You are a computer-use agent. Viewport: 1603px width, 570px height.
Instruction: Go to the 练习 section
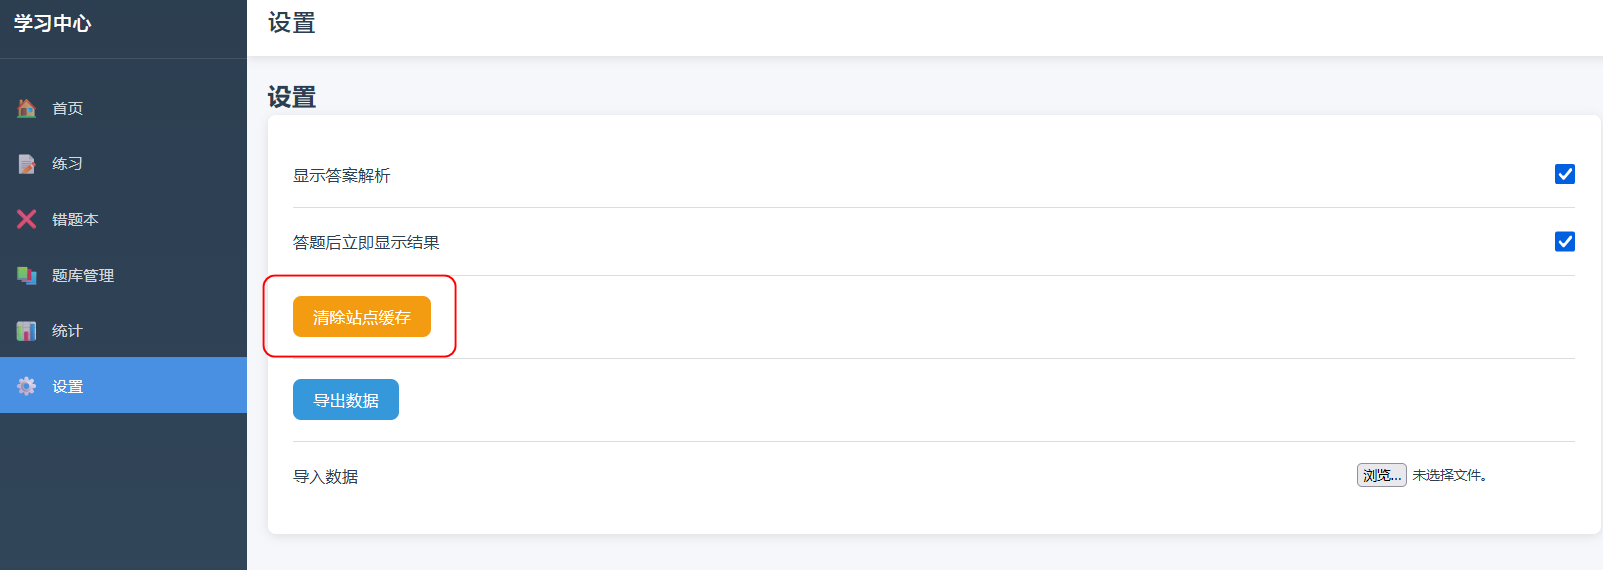coord(123,163)
